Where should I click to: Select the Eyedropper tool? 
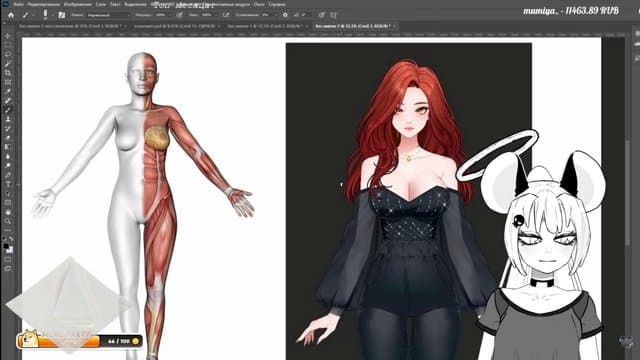click(x=8, y=91)
